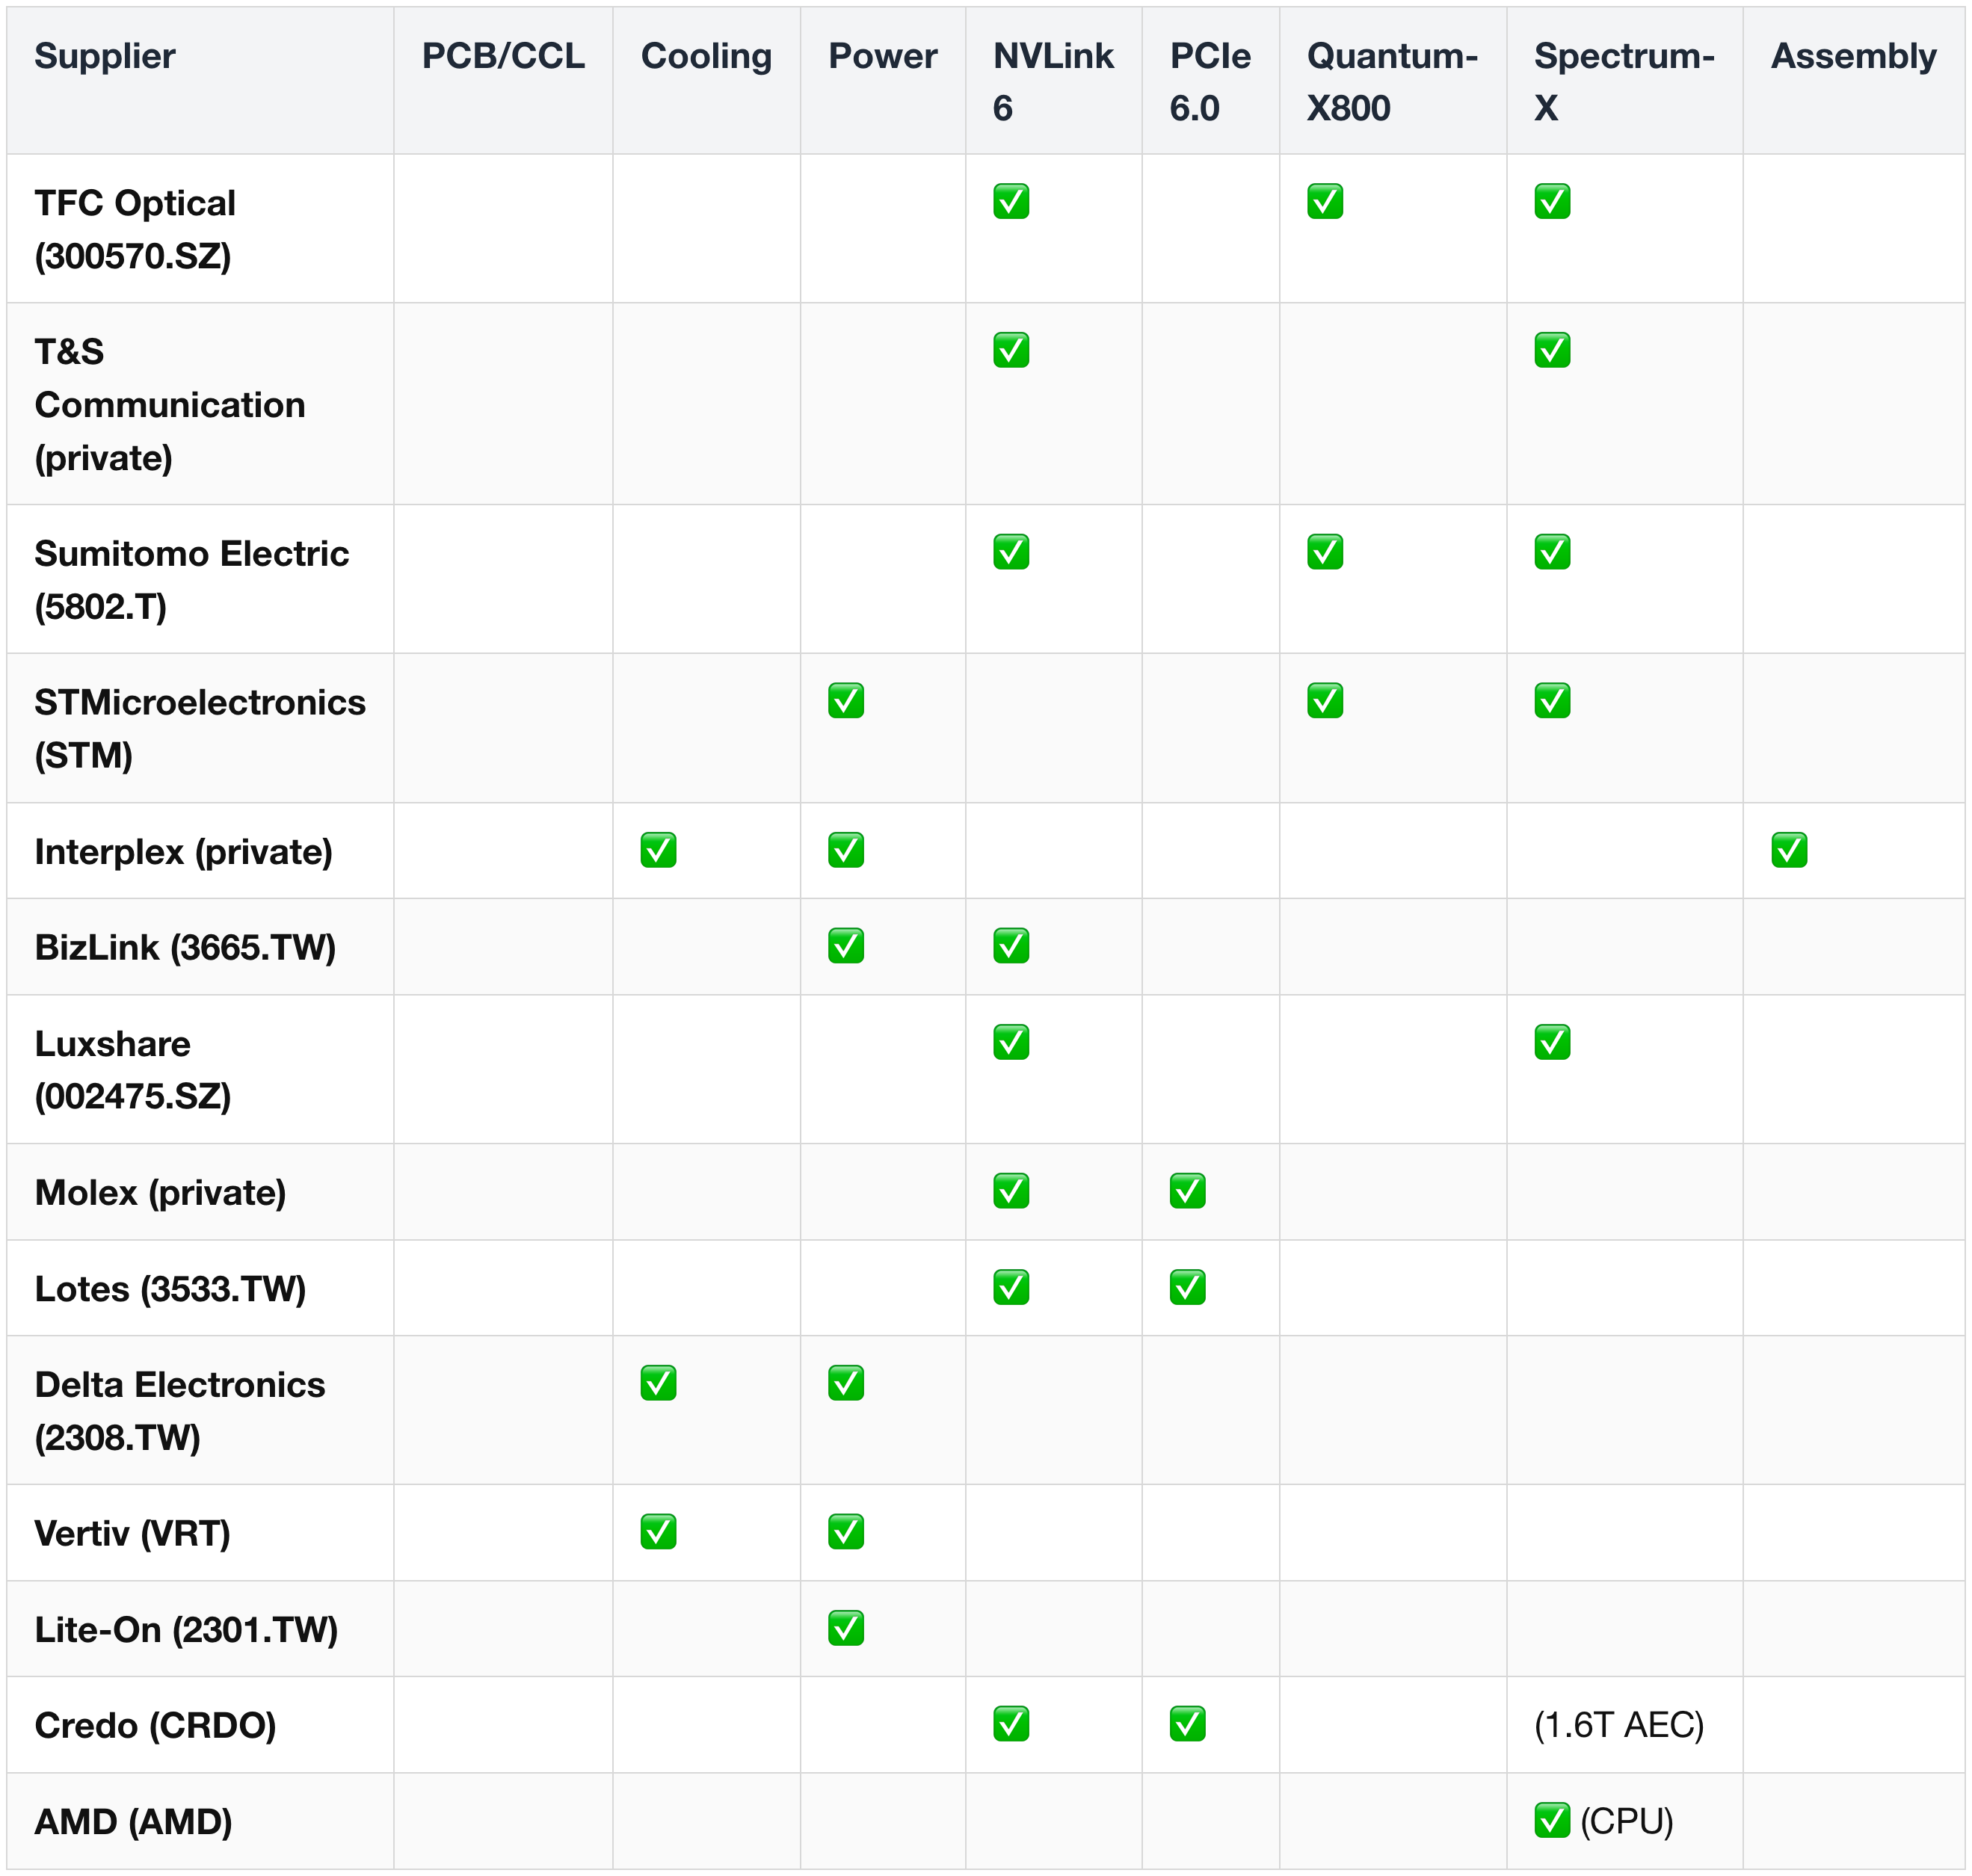Click BizLink NVLink 6 checkmark
This screenshot has width=1972, height=1876.
point(1011,946)
